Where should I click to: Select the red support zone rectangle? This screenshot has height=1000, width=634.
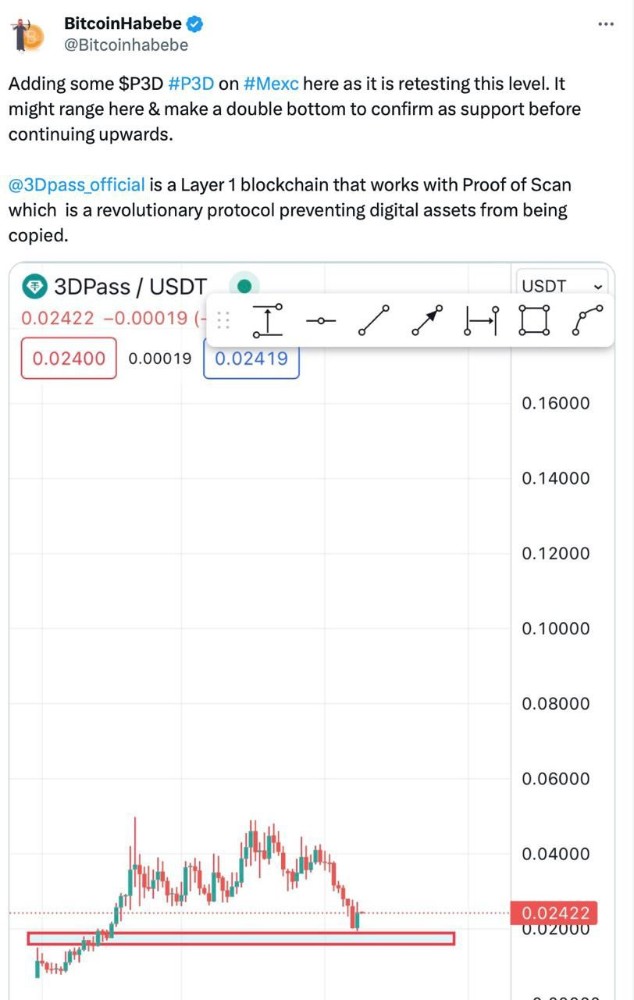pos(241,938)
